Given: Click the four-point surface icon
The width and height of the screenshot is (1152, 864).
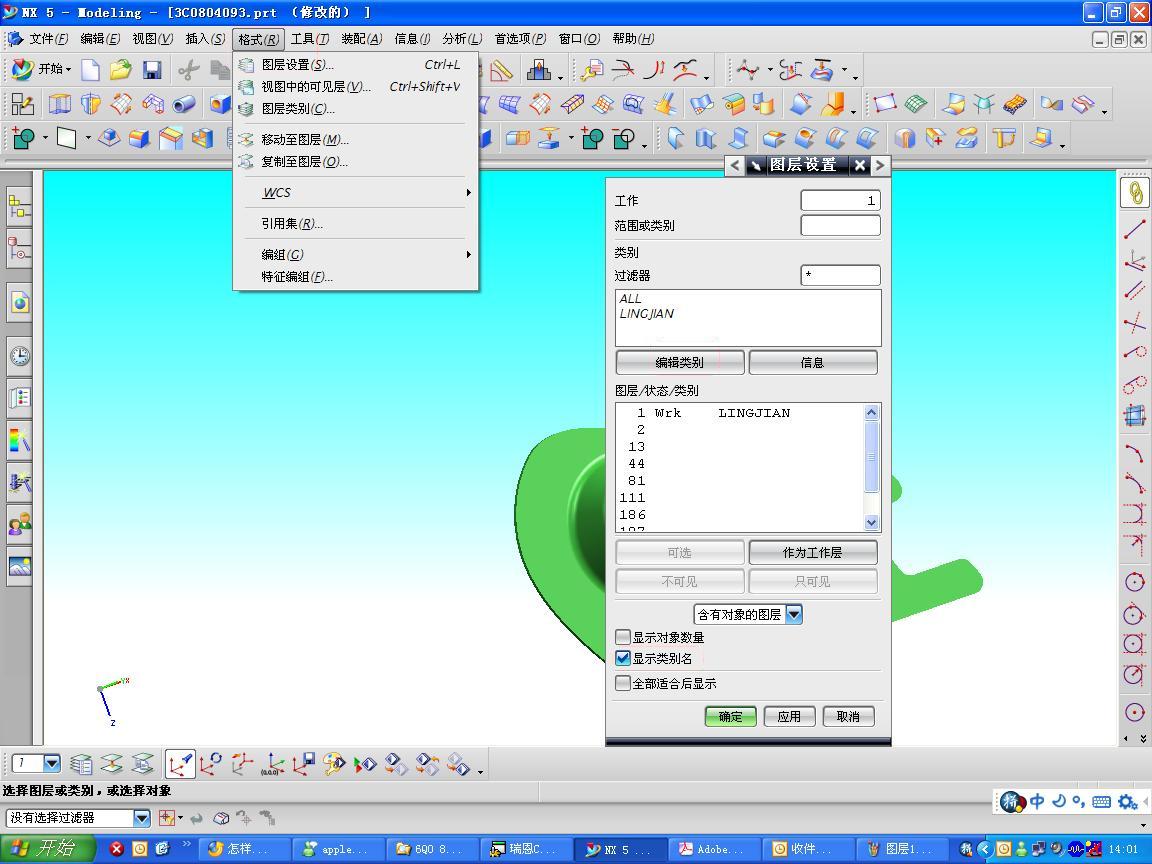Looking at the screenshot, I should tap(885, 104).
